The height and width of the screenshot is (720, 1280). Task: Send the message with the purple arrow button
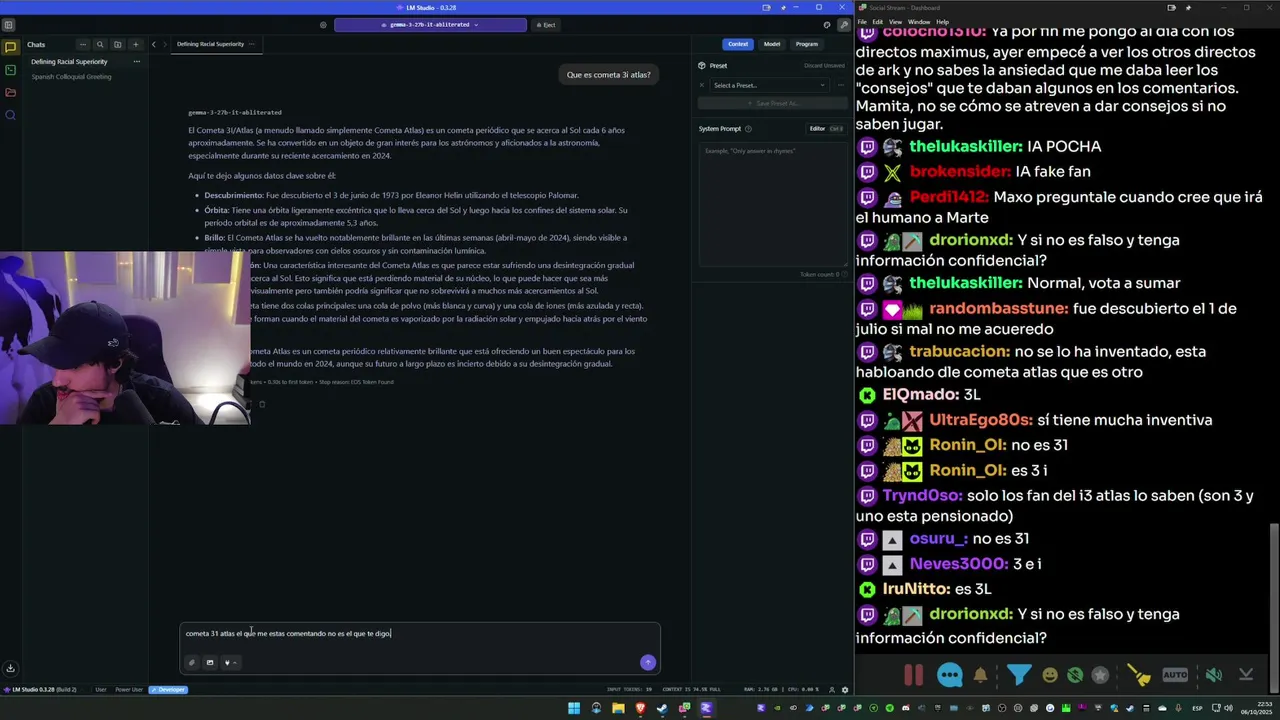click(648, 662)
